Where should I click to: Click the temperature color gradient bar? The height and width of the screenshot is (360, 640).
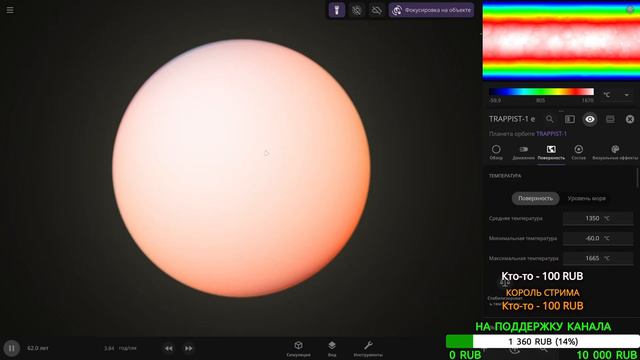click(541, 92)
